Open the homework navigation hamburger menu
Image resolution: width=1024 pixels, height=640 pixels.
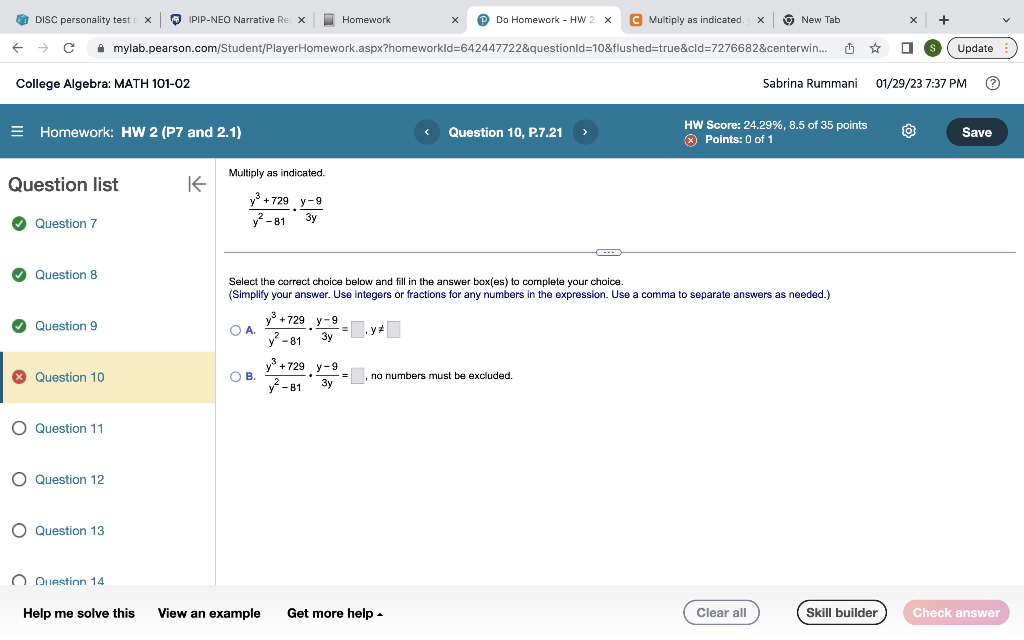[16, 131]
